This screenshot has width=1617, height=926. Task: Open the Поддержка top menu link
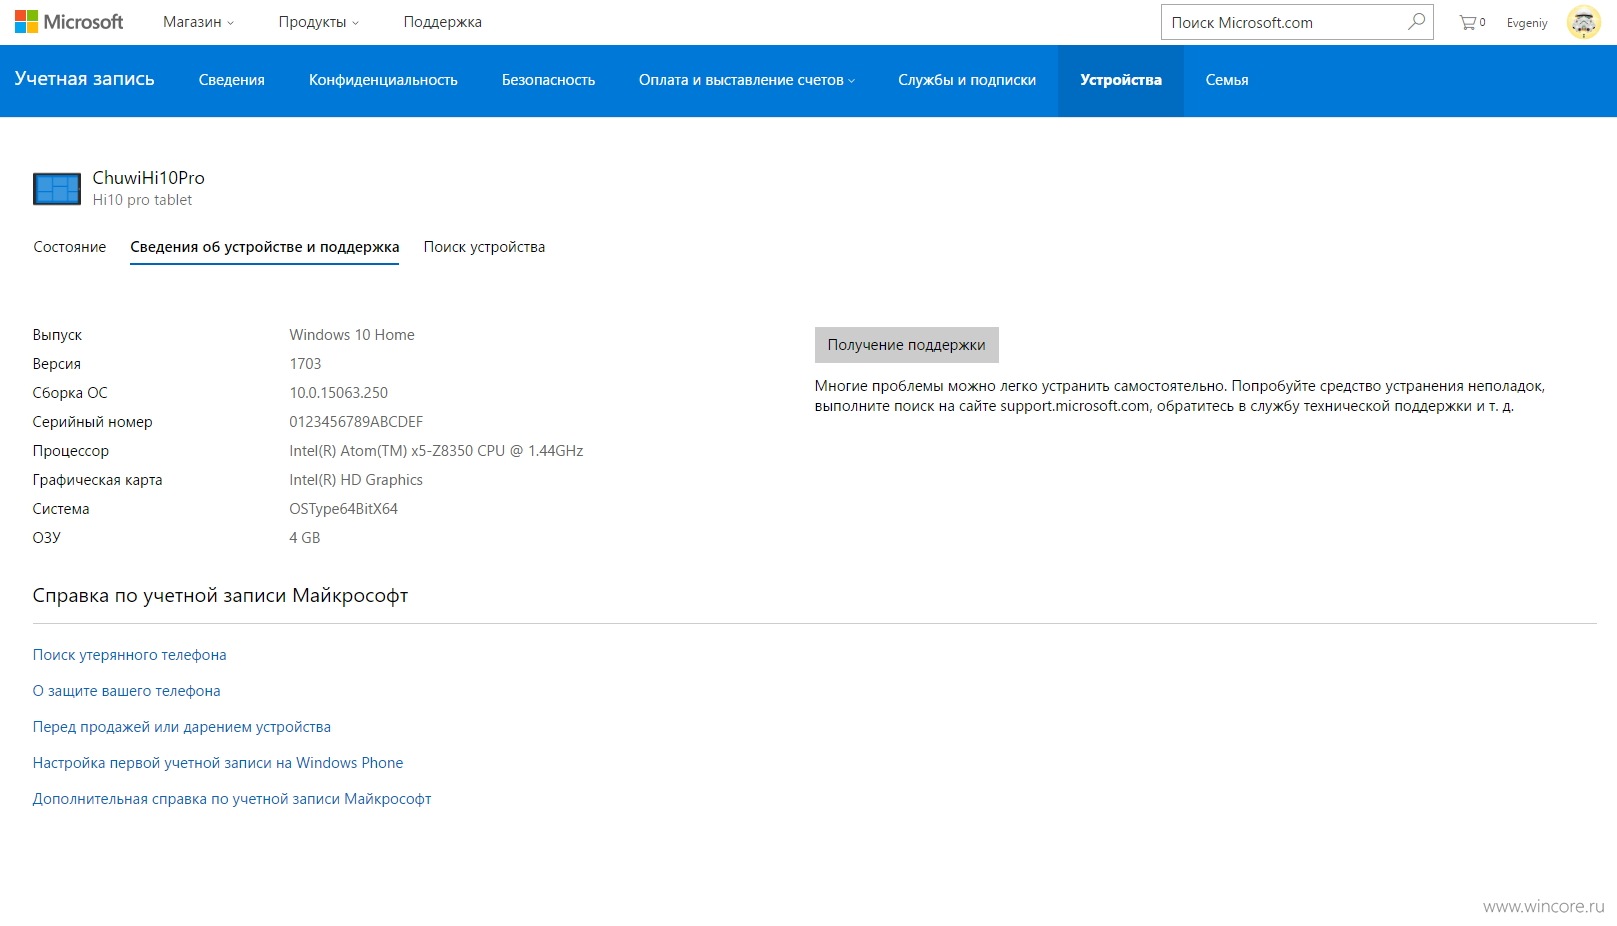point(442,22)
